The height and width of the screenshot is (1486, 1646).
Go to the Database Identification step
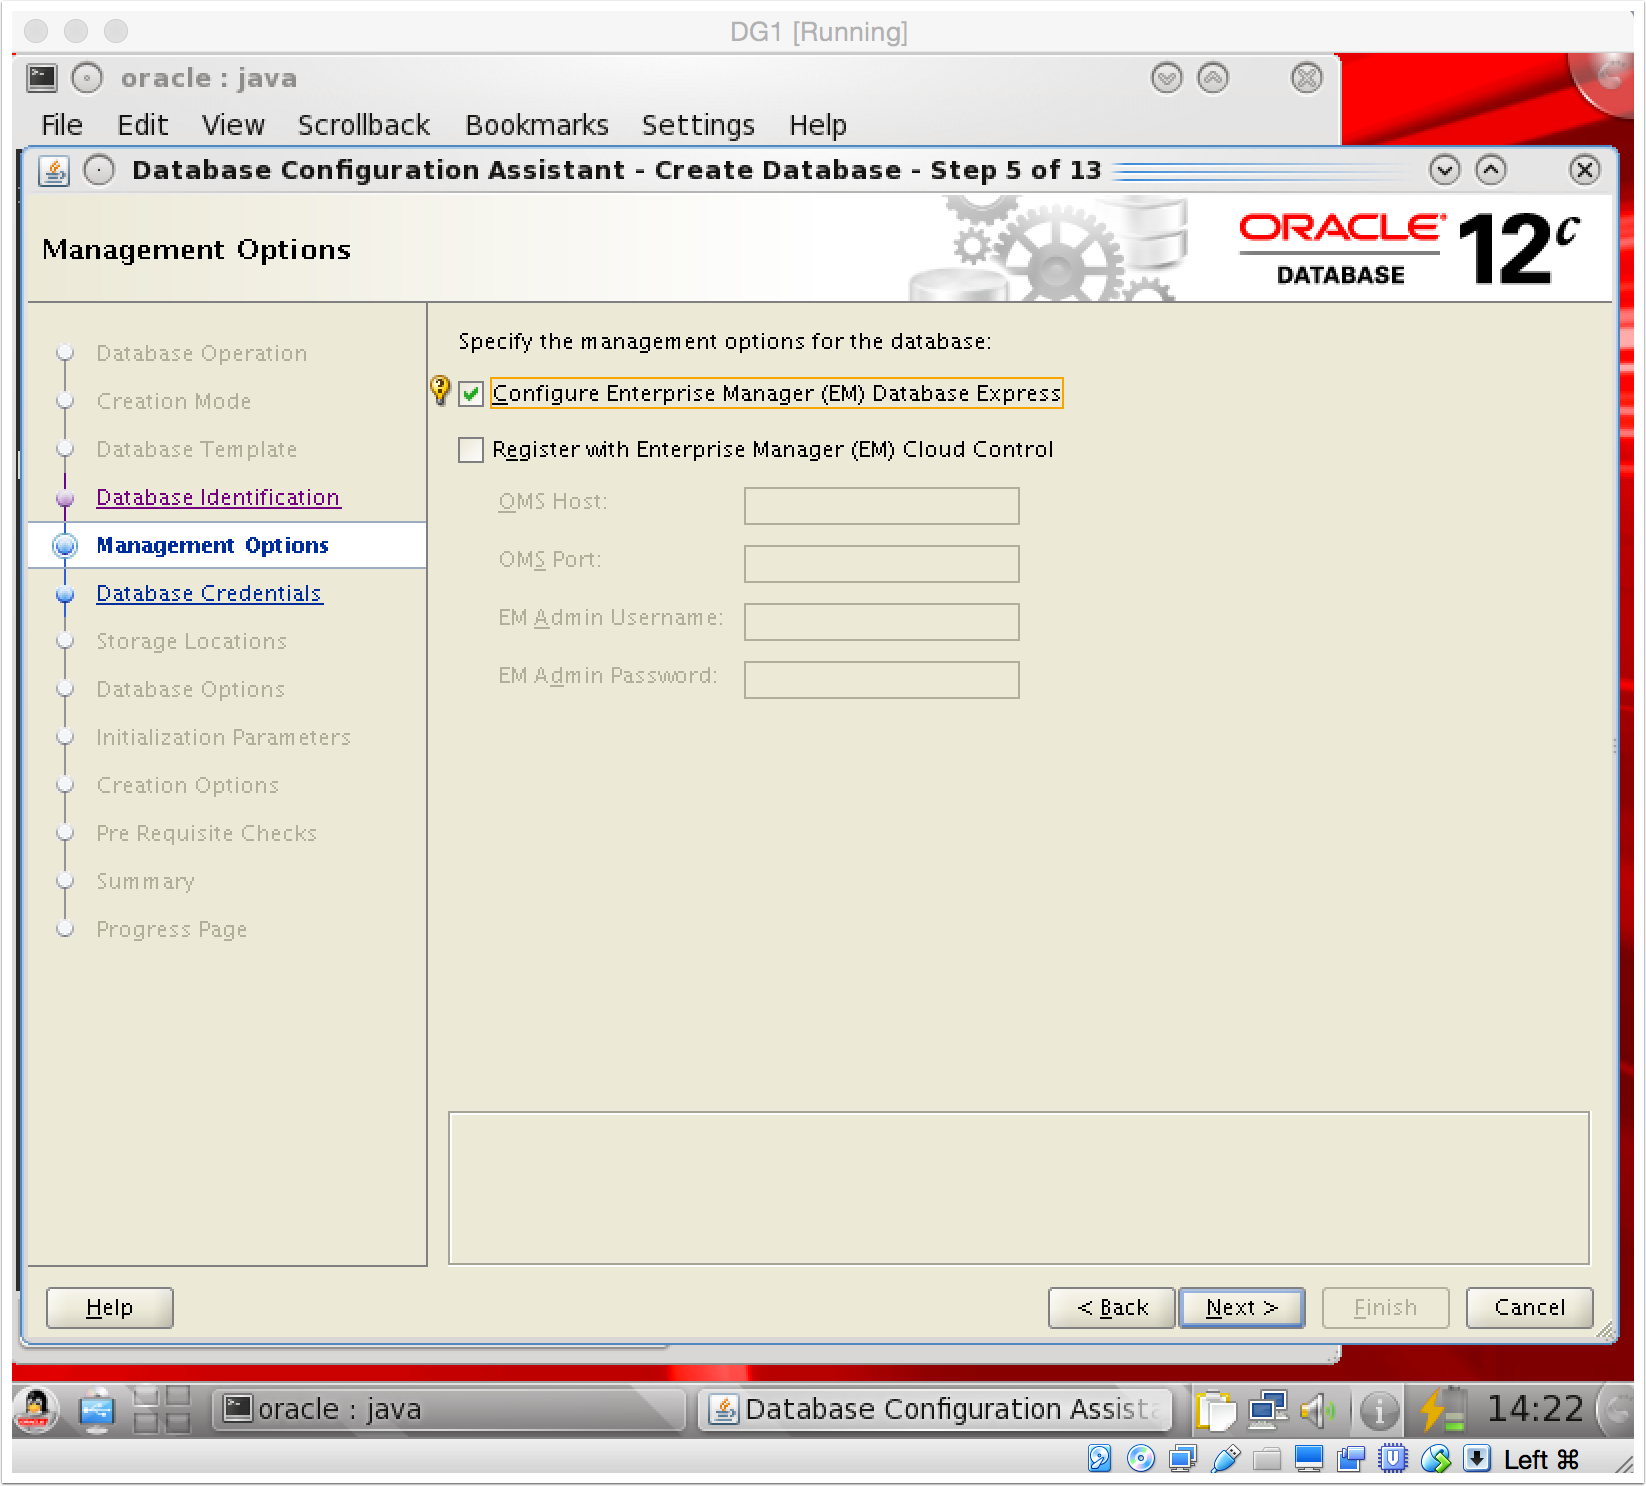218,497
